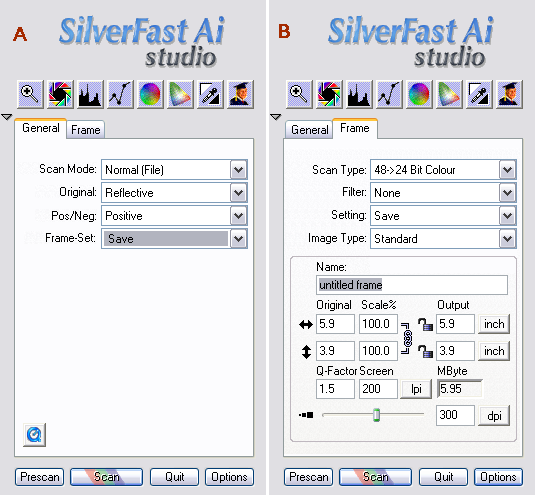Switch to the General tab in panel A
535x495 pixels.
41,128
